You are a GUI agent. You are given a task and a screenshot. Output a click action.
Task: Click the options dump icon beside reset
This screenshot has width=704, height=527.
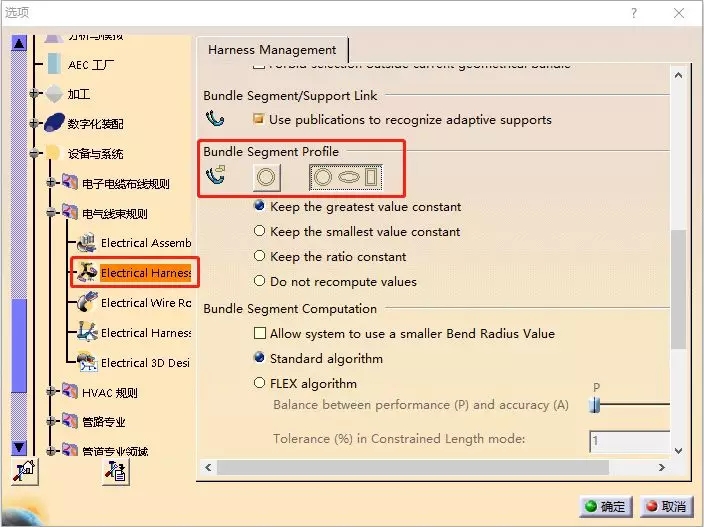tap(115, 472)
